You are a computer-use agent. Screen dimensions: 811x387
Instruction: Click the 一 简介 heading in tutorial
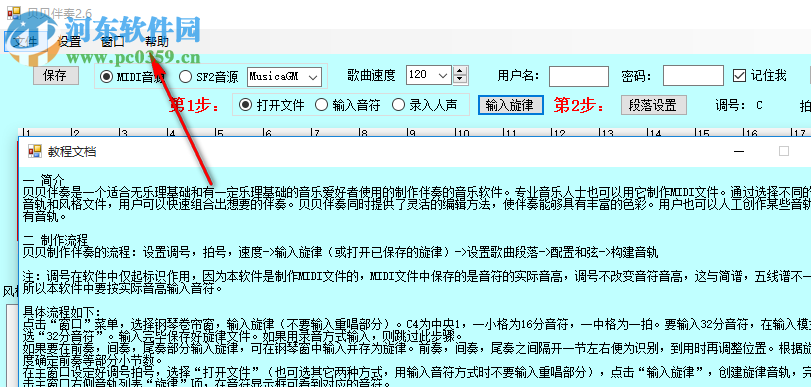tap(43, 180)
